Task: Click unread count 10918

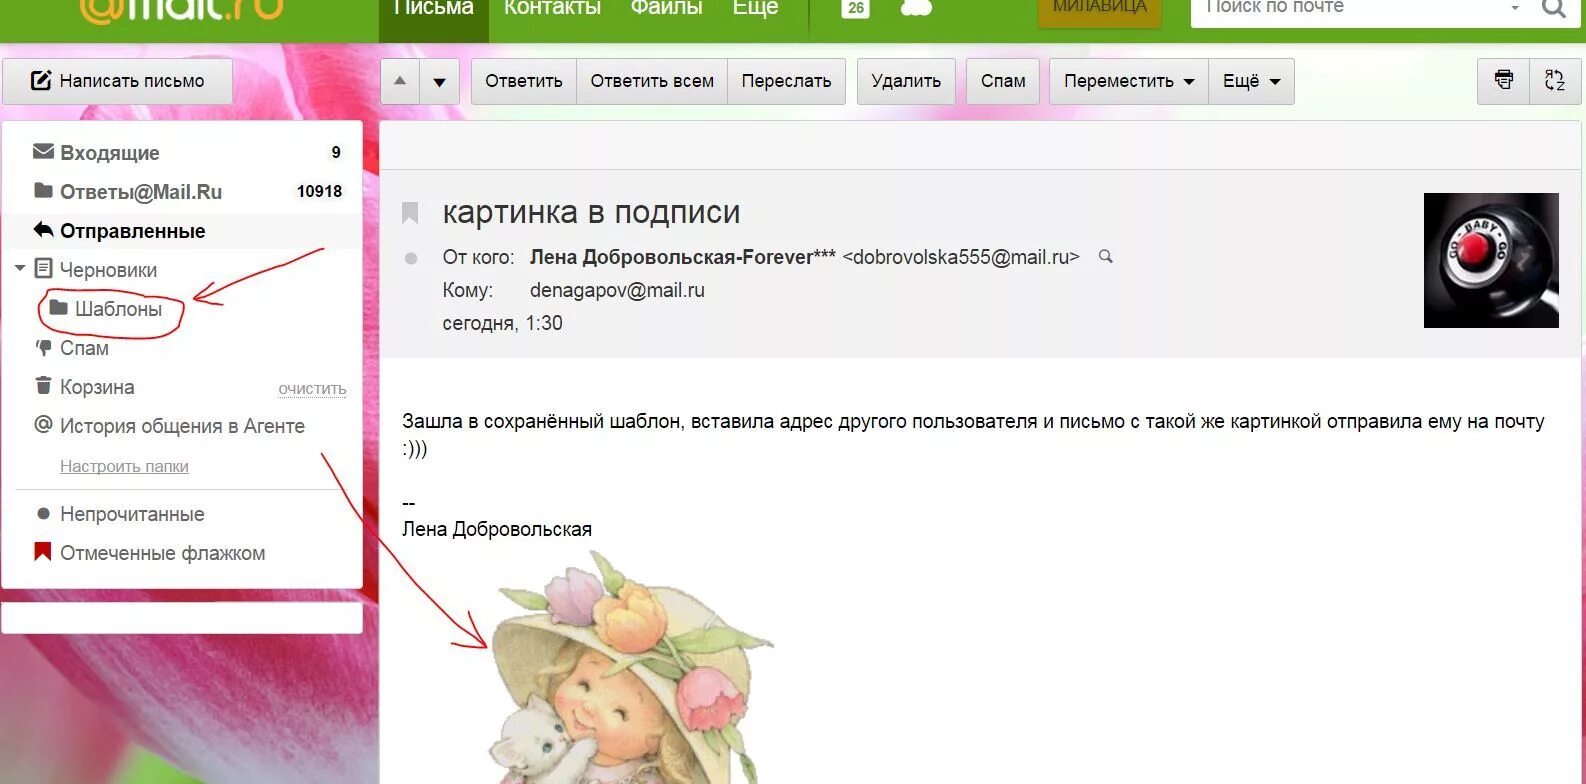Action: (x=319, y=191)
